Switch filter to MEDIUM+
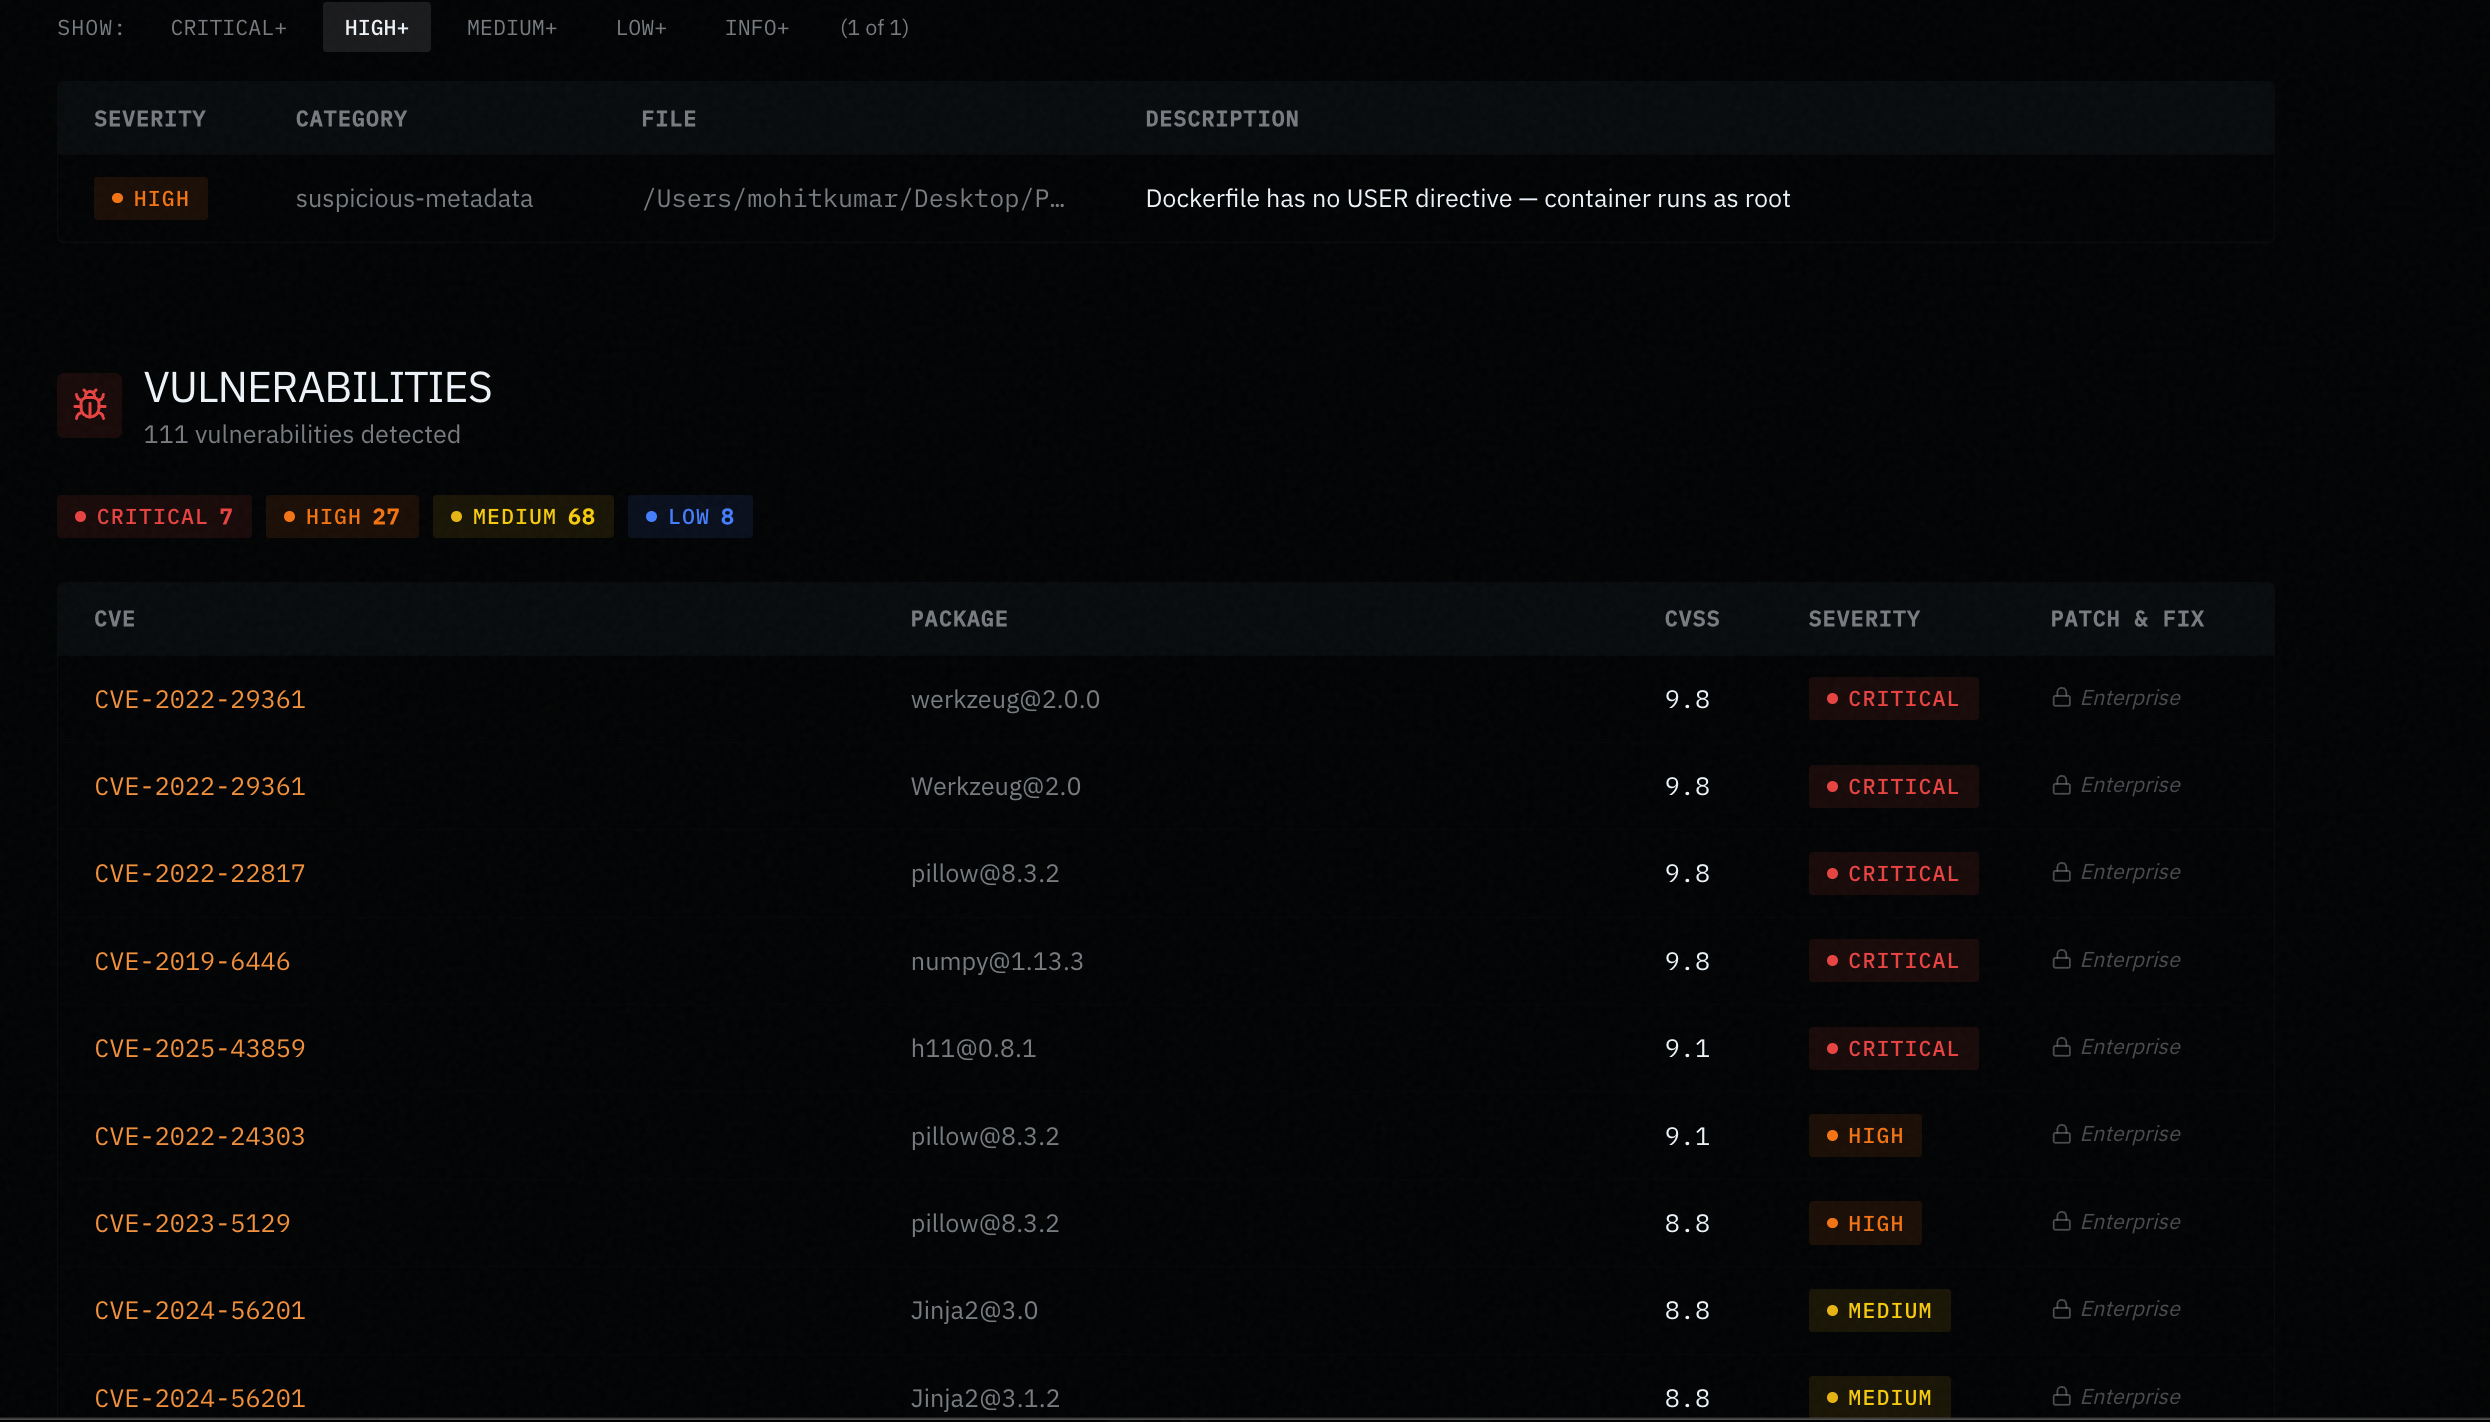 click(x=512, y=28)
